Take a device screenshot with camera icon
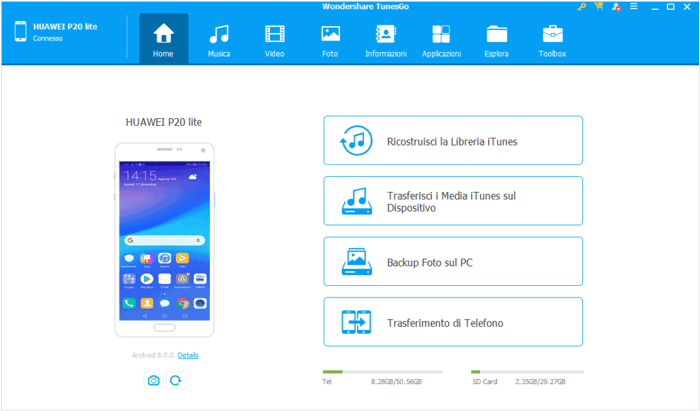The image size is (700, 411). click(153, 380)
